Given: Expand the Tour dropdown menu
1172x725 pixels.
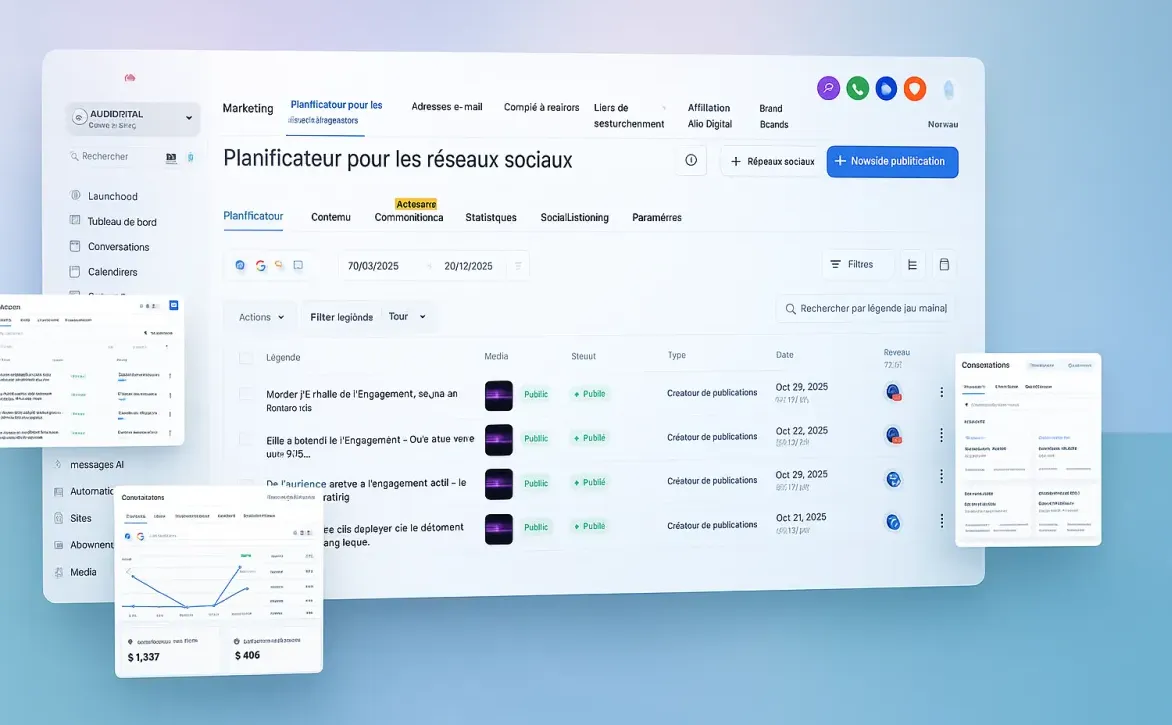Looking at the screenshot, I should coord(406,316).
